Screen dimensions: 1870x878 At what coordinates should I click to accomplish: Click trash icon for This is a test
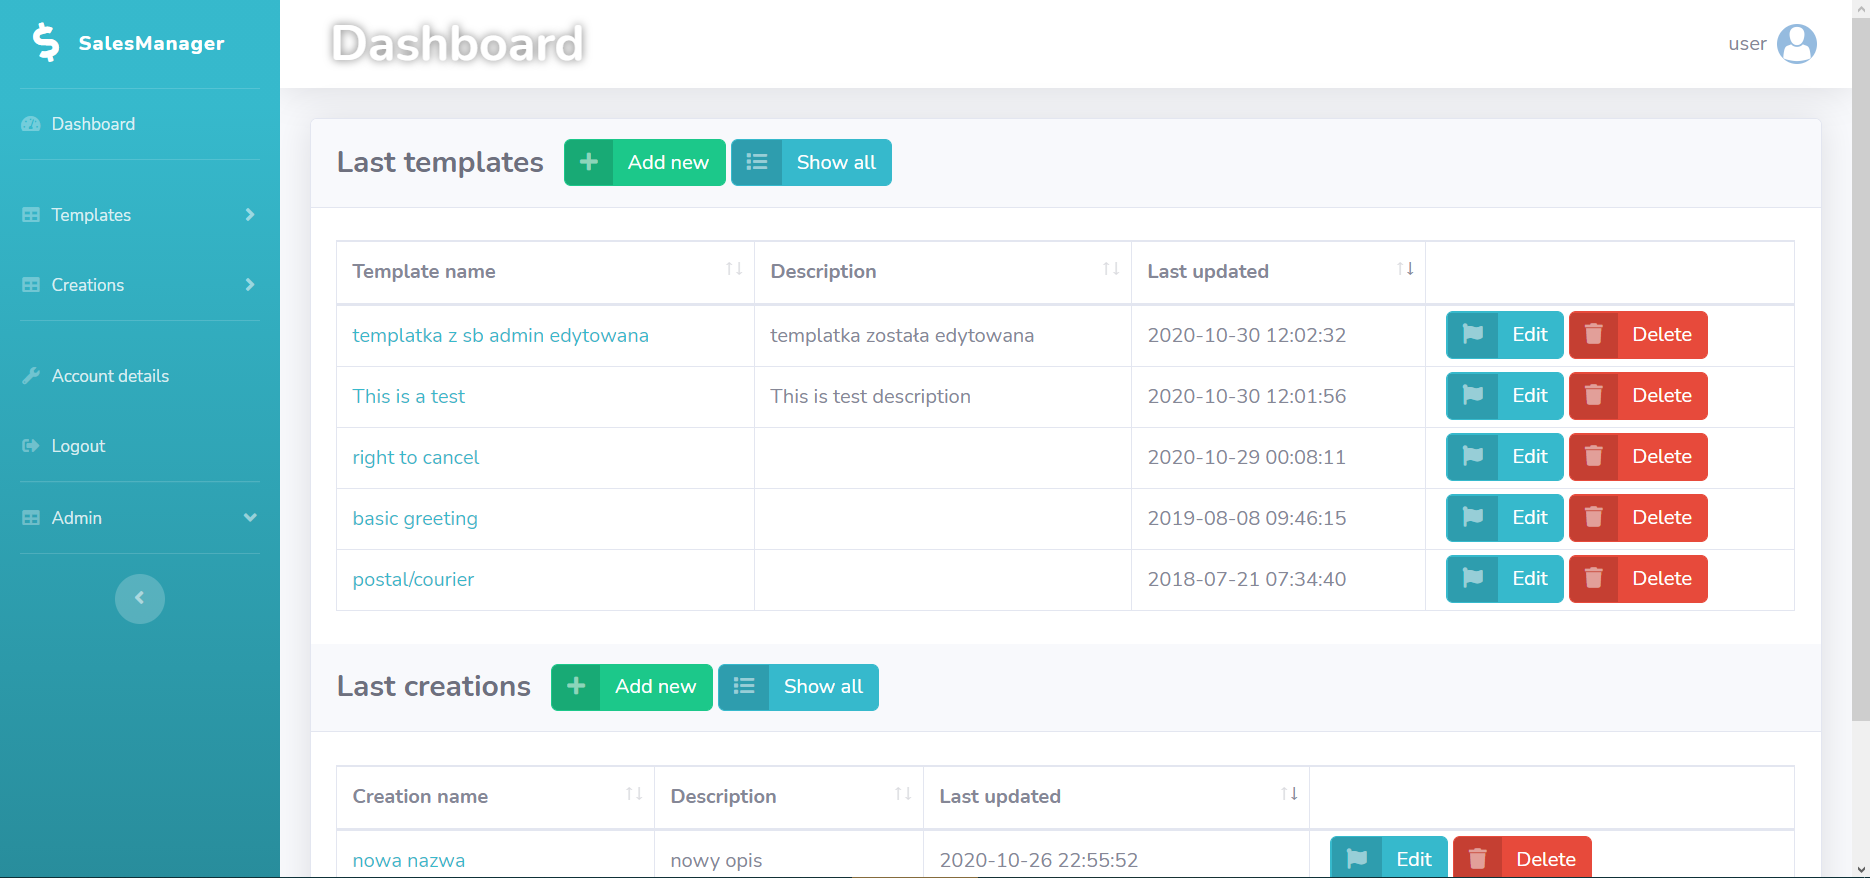[x=1594, y=396]
